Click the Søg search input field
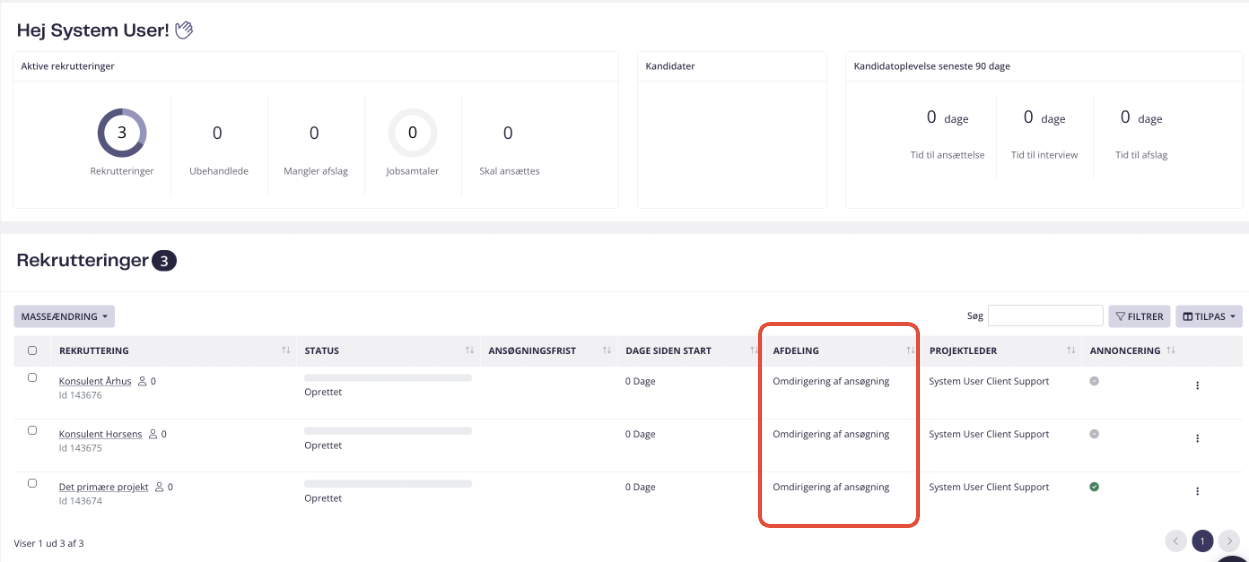 click(x=1046, y=316)
